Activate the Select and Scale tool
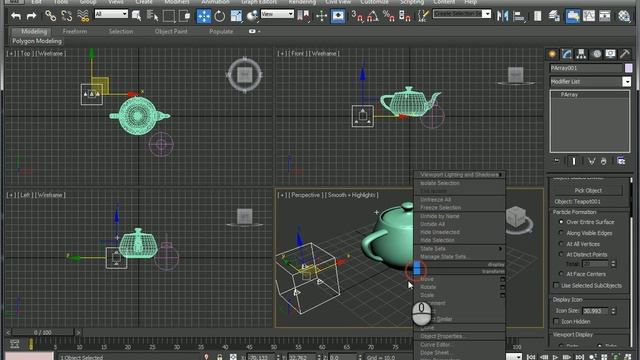 click(x=236, y=16)
